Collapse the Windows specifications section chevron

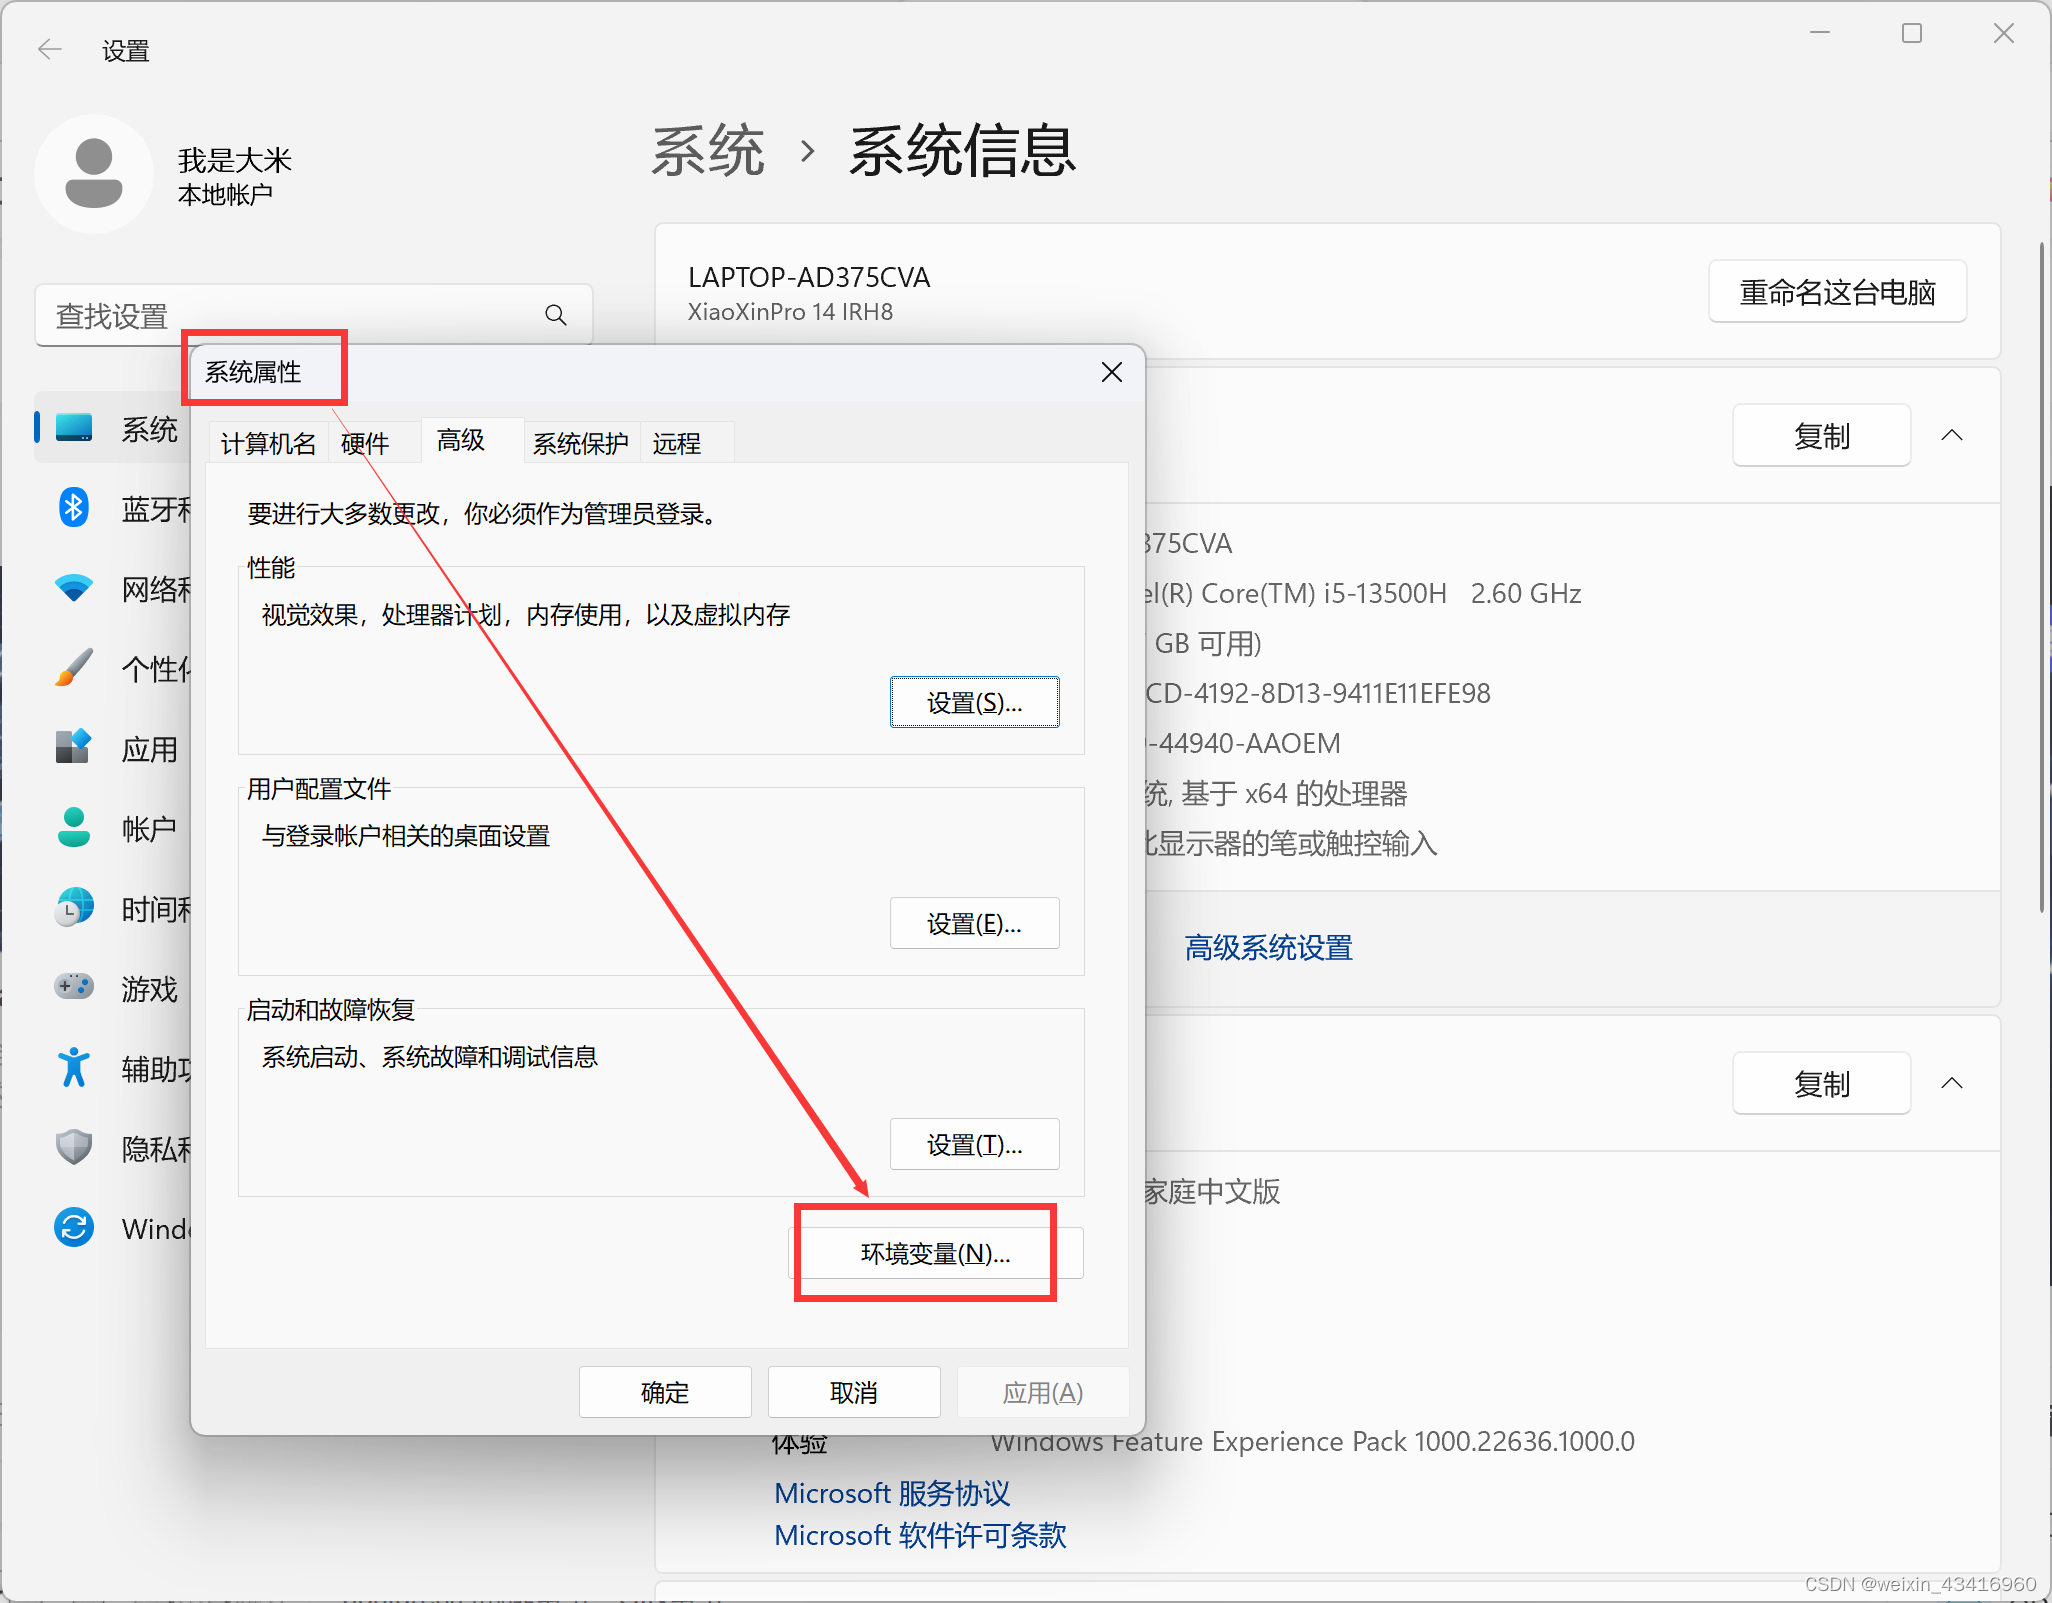pos(1952,1083)
